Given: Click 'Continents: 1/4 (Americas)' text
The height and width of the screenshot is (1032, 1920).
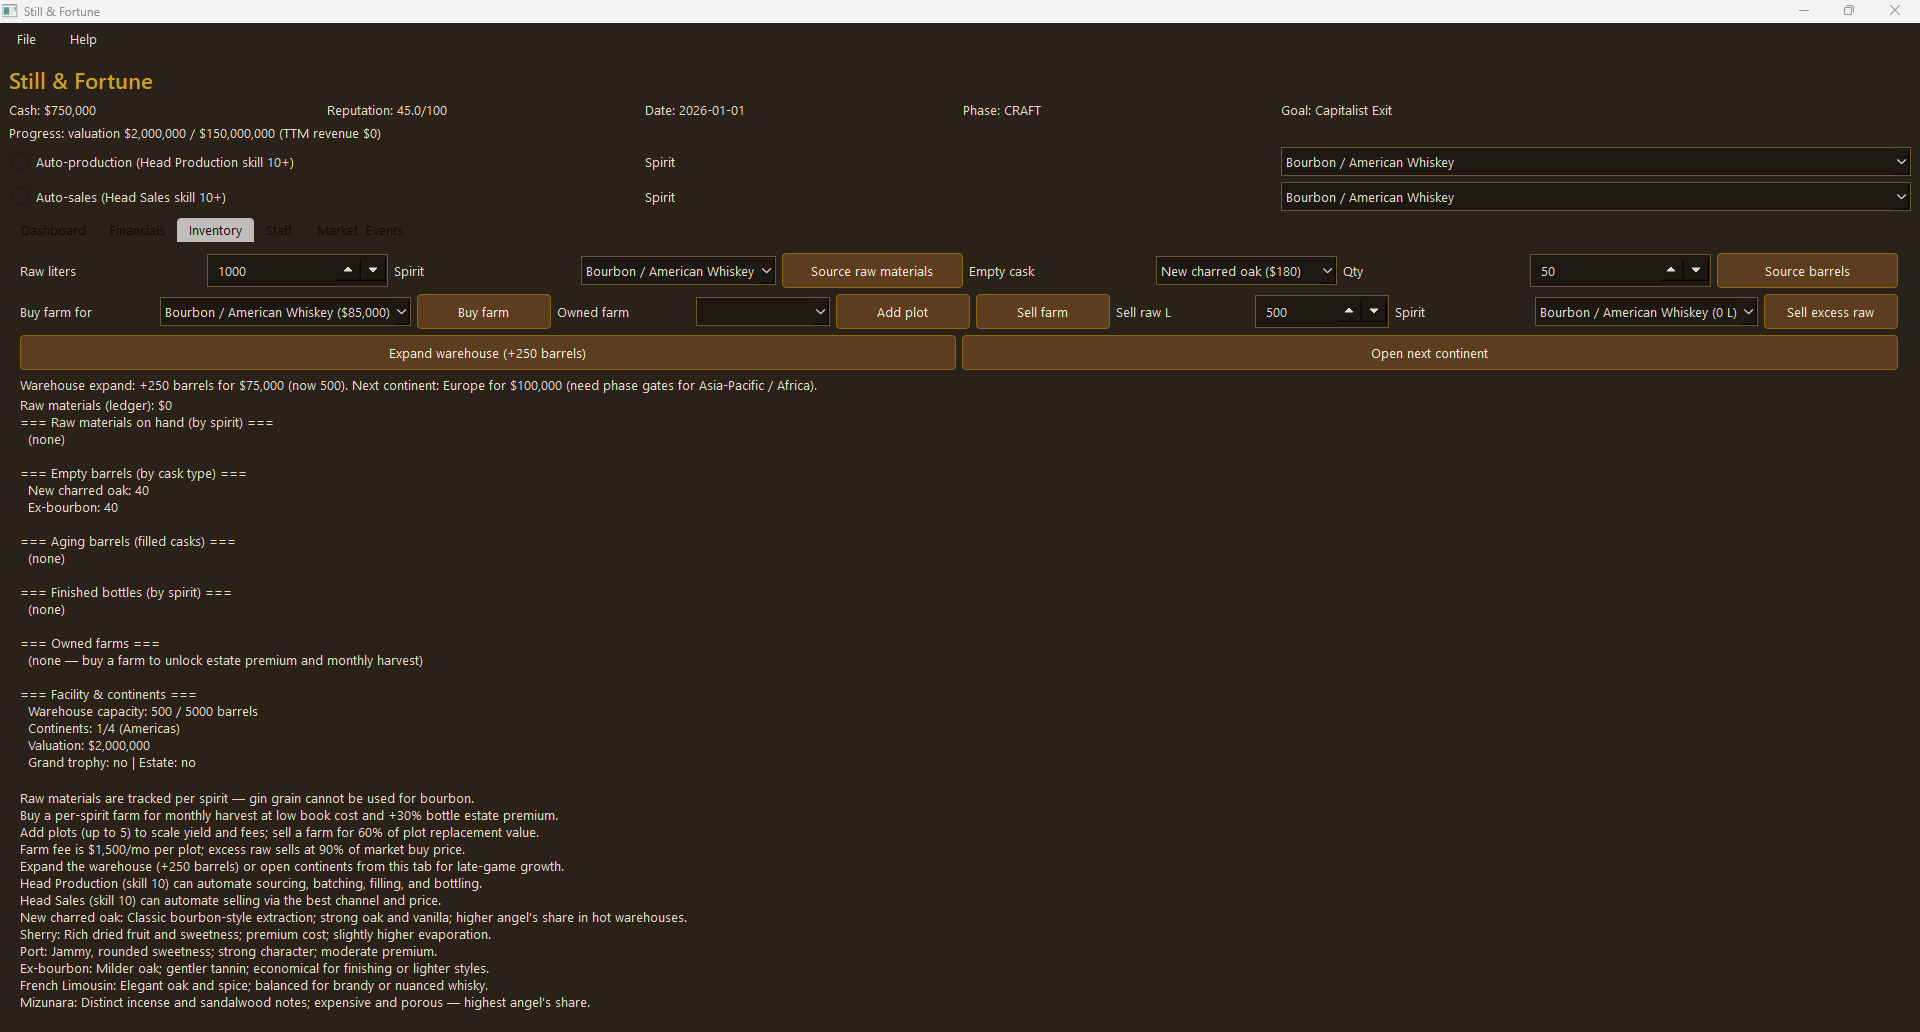Looking at the screenshot, I should pyautogui.click(x=104, y=728).
